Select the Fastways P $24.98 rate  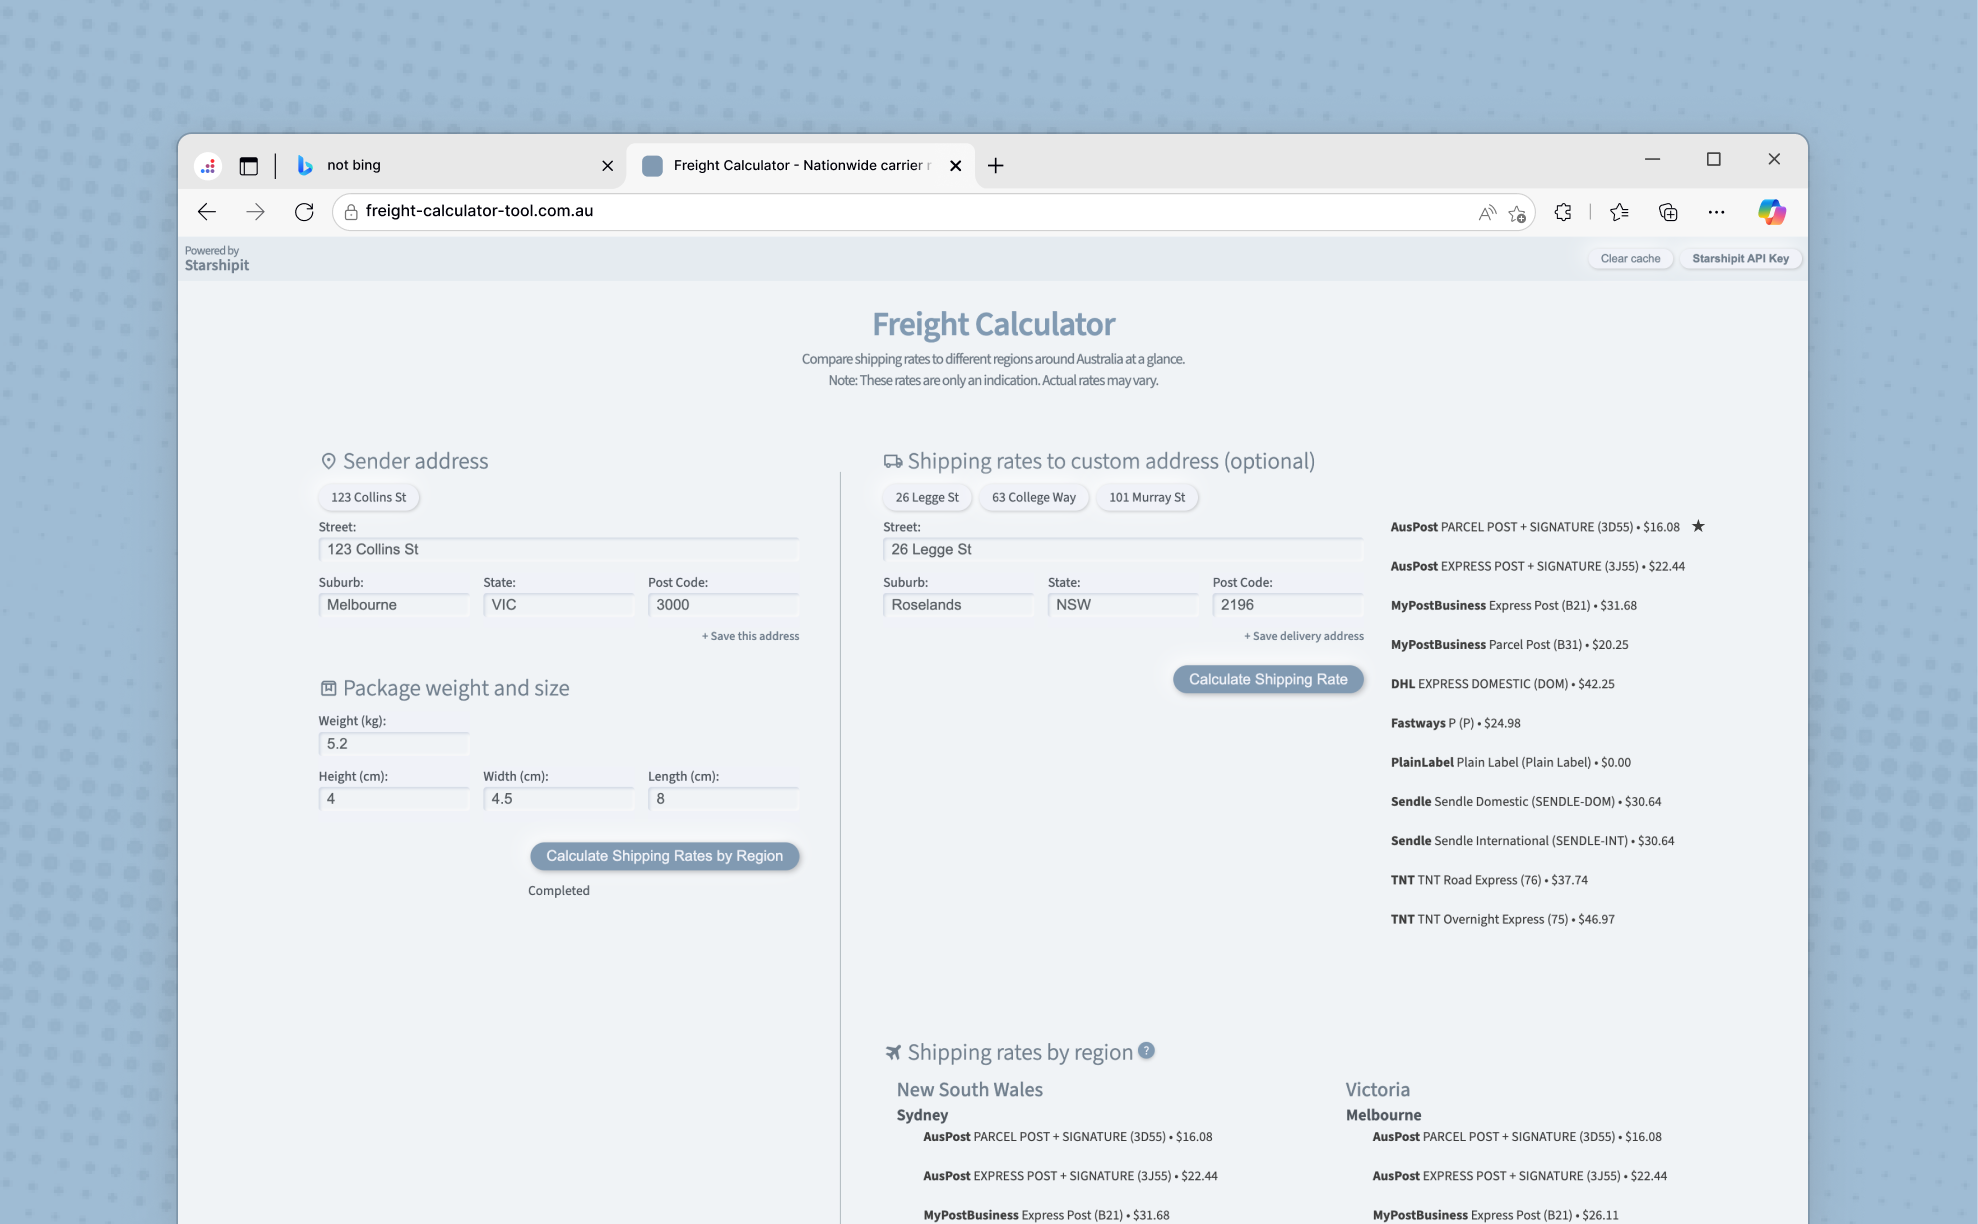[1455, 723]
